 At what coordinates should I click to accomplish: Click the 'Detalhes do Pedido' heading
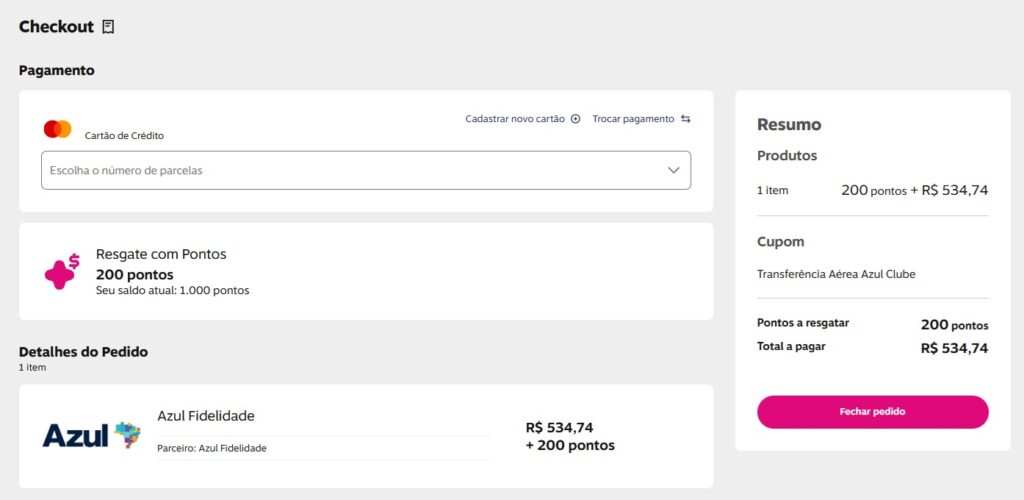[x=83, y=352]
